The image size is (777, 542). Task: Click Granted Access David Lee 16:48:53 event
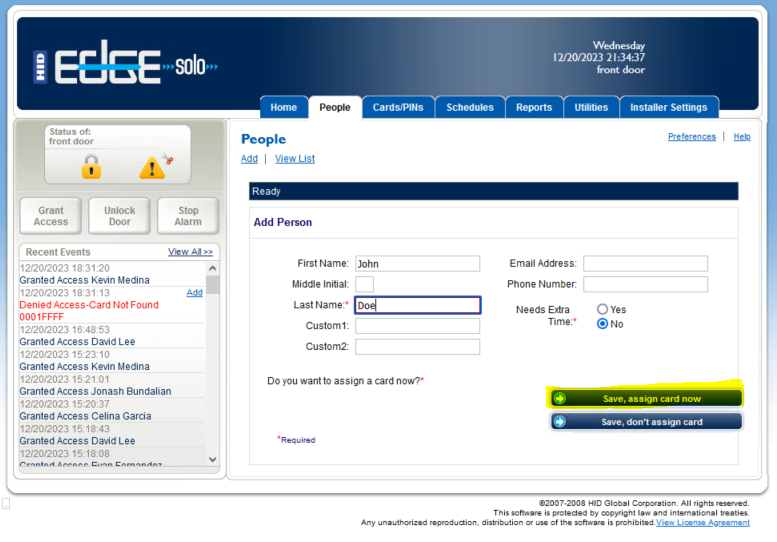click(77, 341)
